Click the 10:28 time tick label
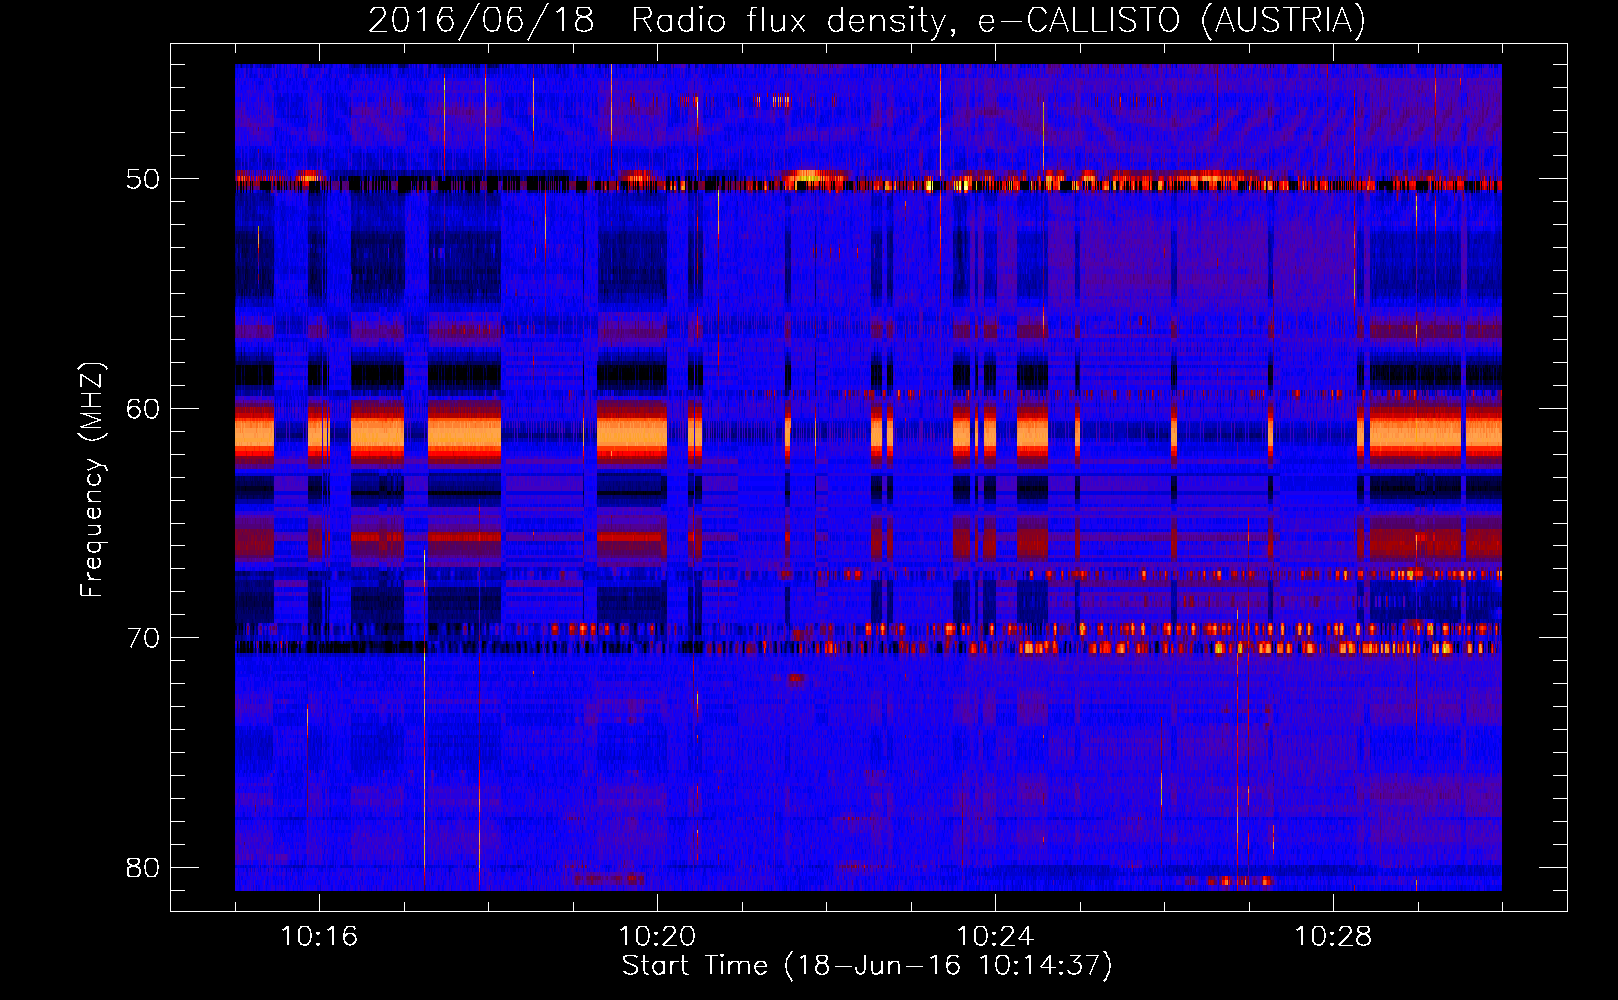Image resolution: width=1618 pixels, height=1000 pixels. 1333,937
